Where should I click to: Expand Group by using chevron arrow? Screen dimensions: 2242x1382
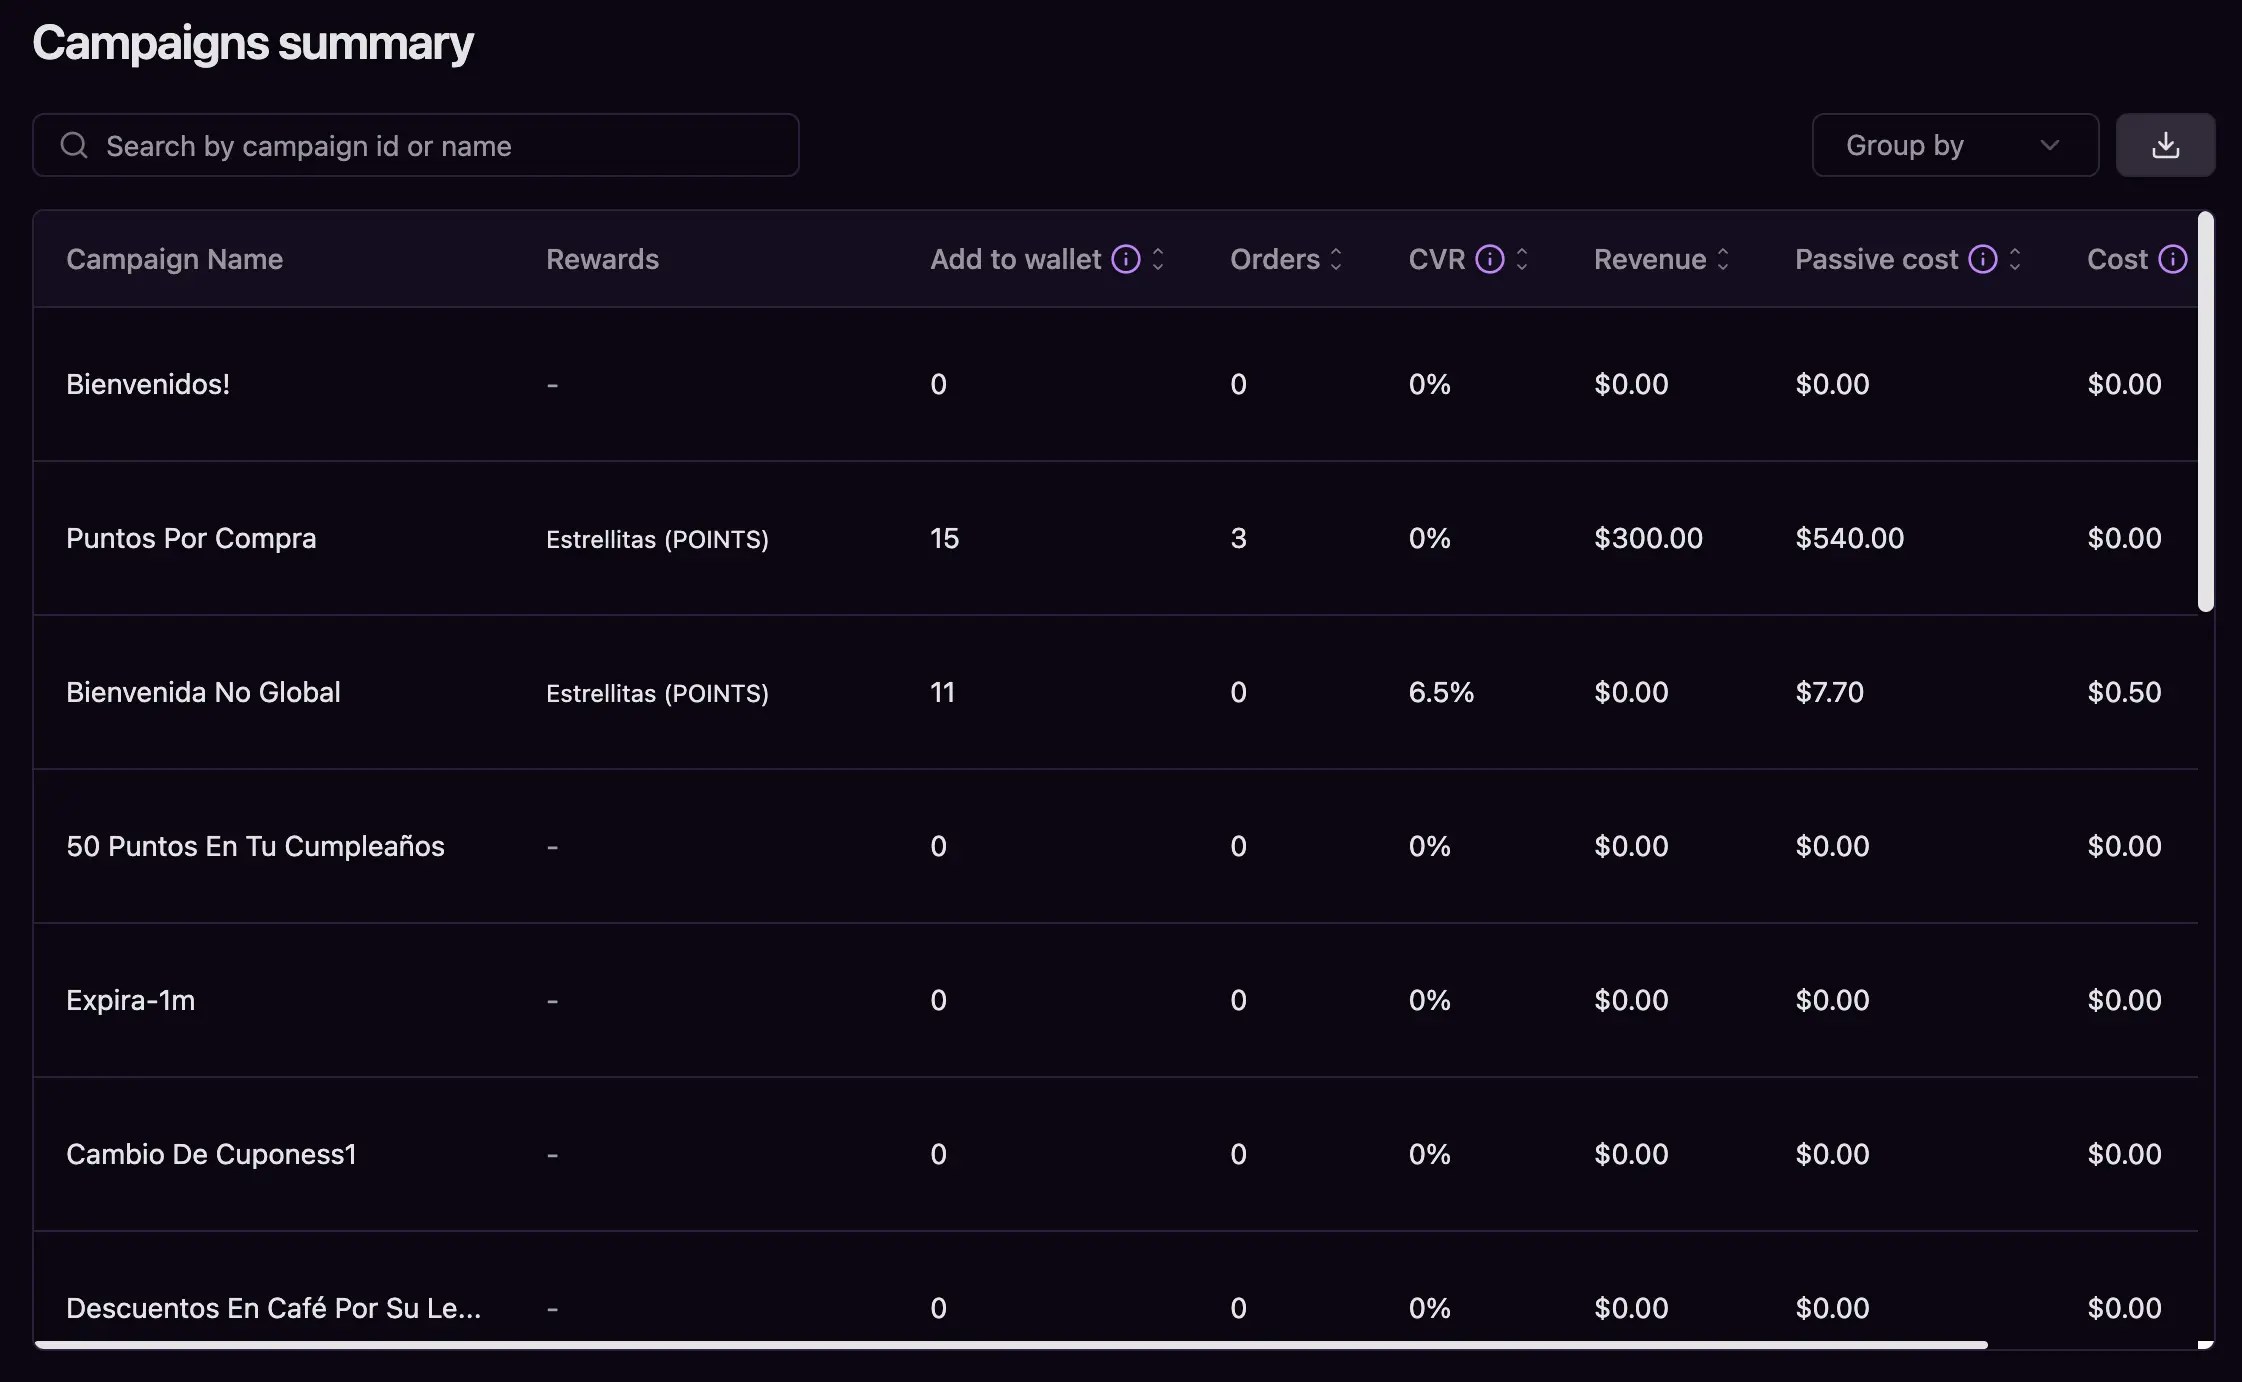[x=2049, y=146]
